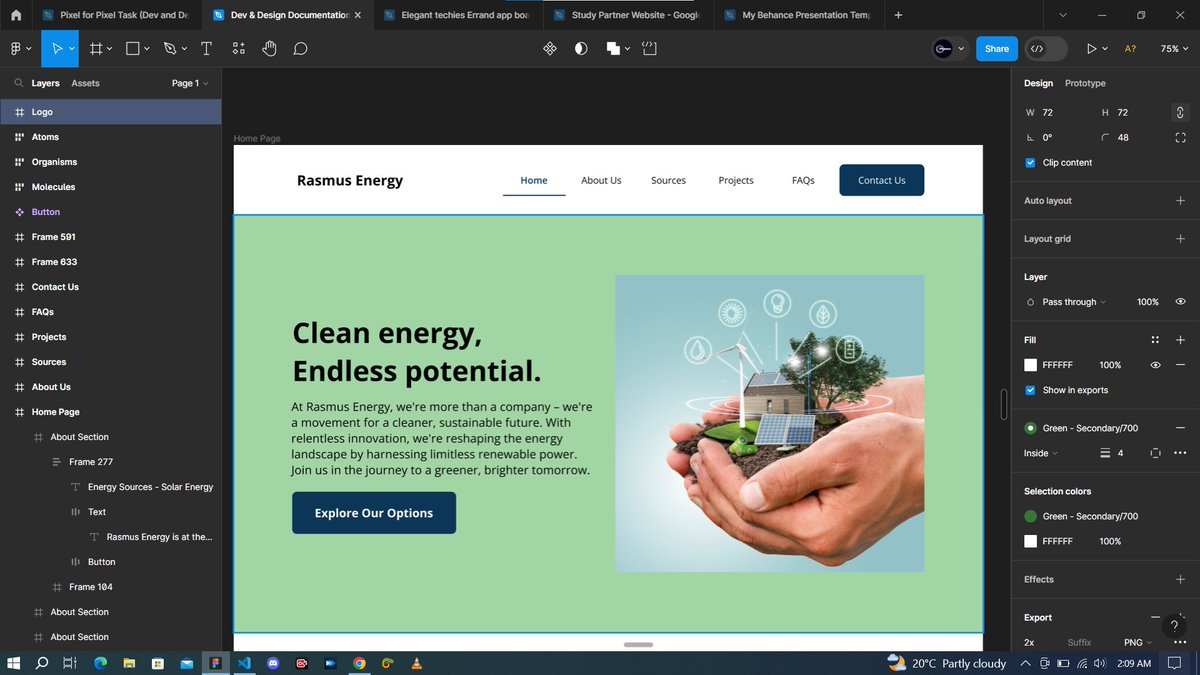This screenshot has width=1200, height=675.
Task: Select the Logo layer
Action: pyautogui.click(x=110, y=112)
